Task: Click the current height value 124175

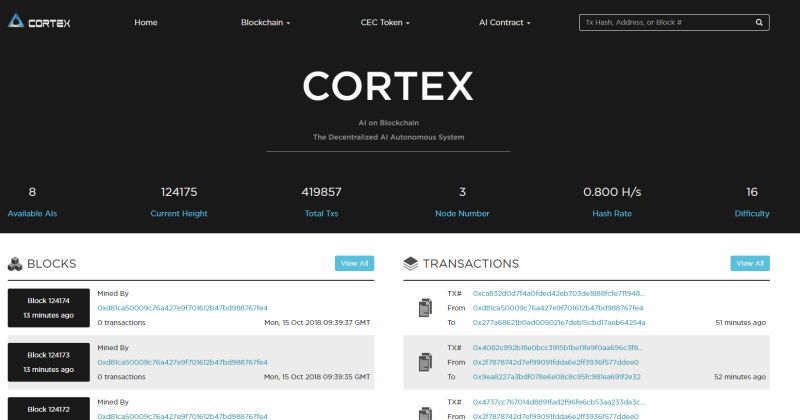Action: tap(179, 192)
